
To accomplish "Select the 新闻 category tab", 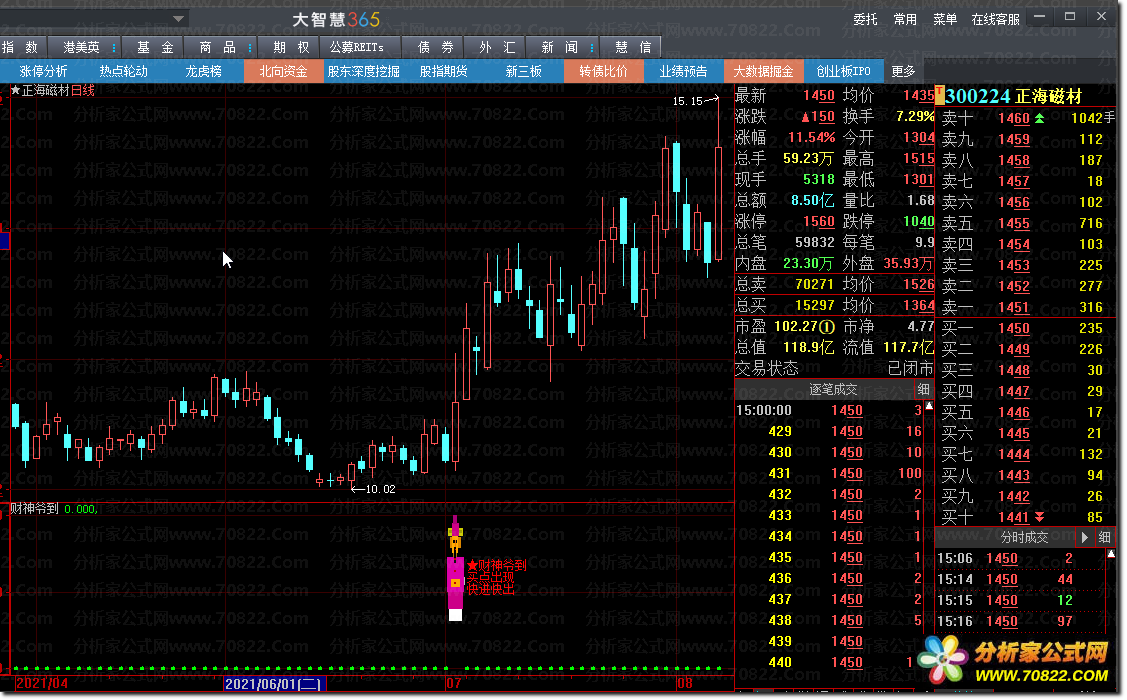I will click(560, 47).
